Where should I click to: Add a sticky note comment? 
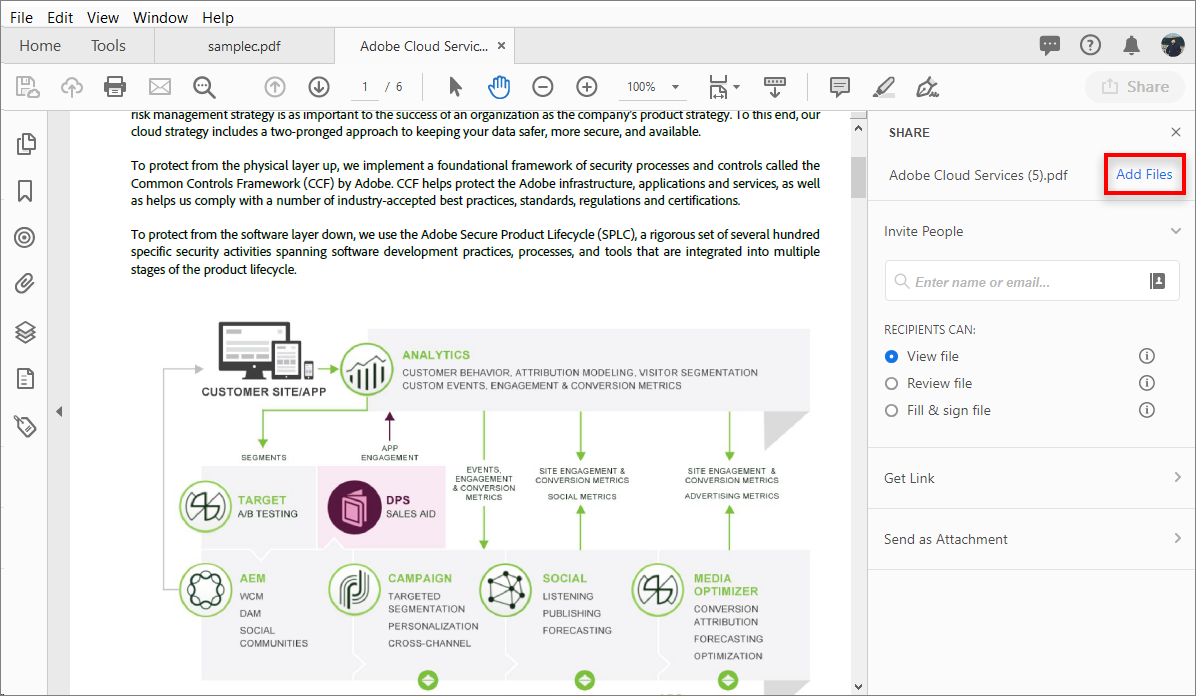click(840, 87)
